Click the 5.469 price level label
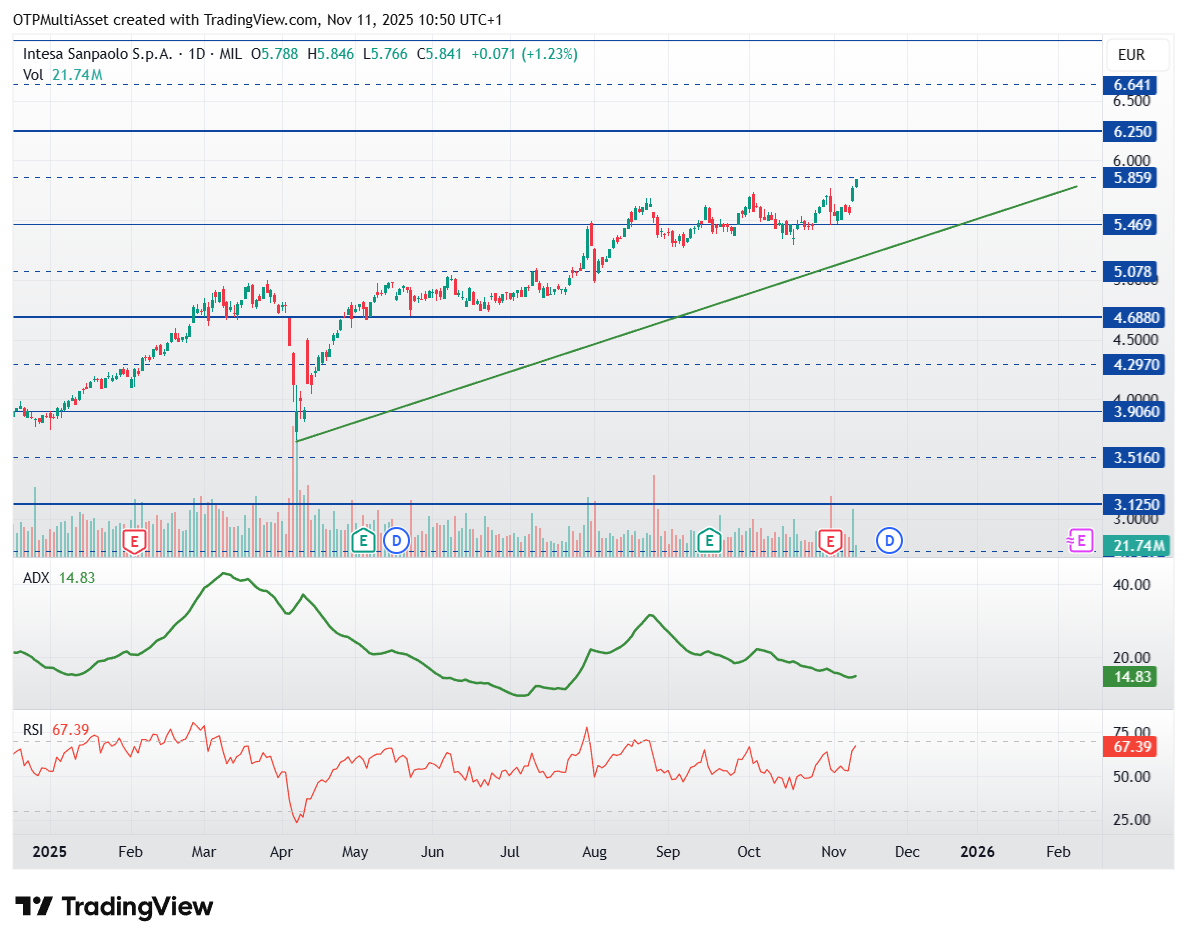 click(x=1130, y=225)
